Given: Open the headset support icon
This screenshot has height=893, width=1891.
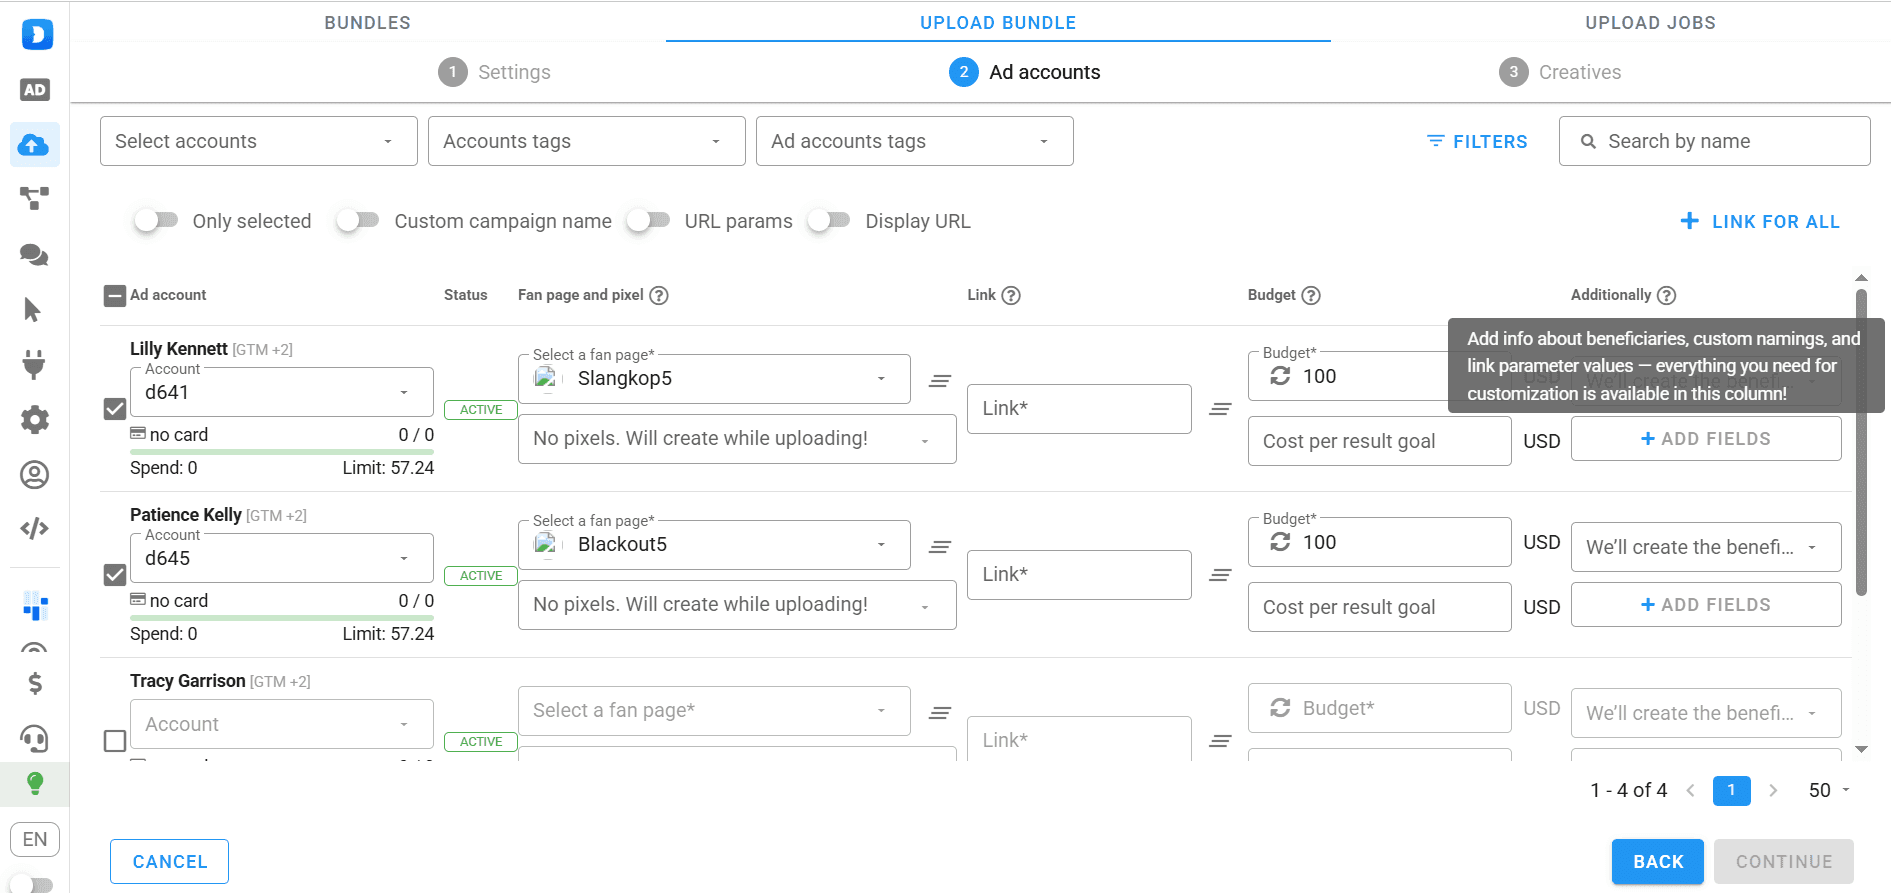Looking at the screenshot, I should coord(34,738).
